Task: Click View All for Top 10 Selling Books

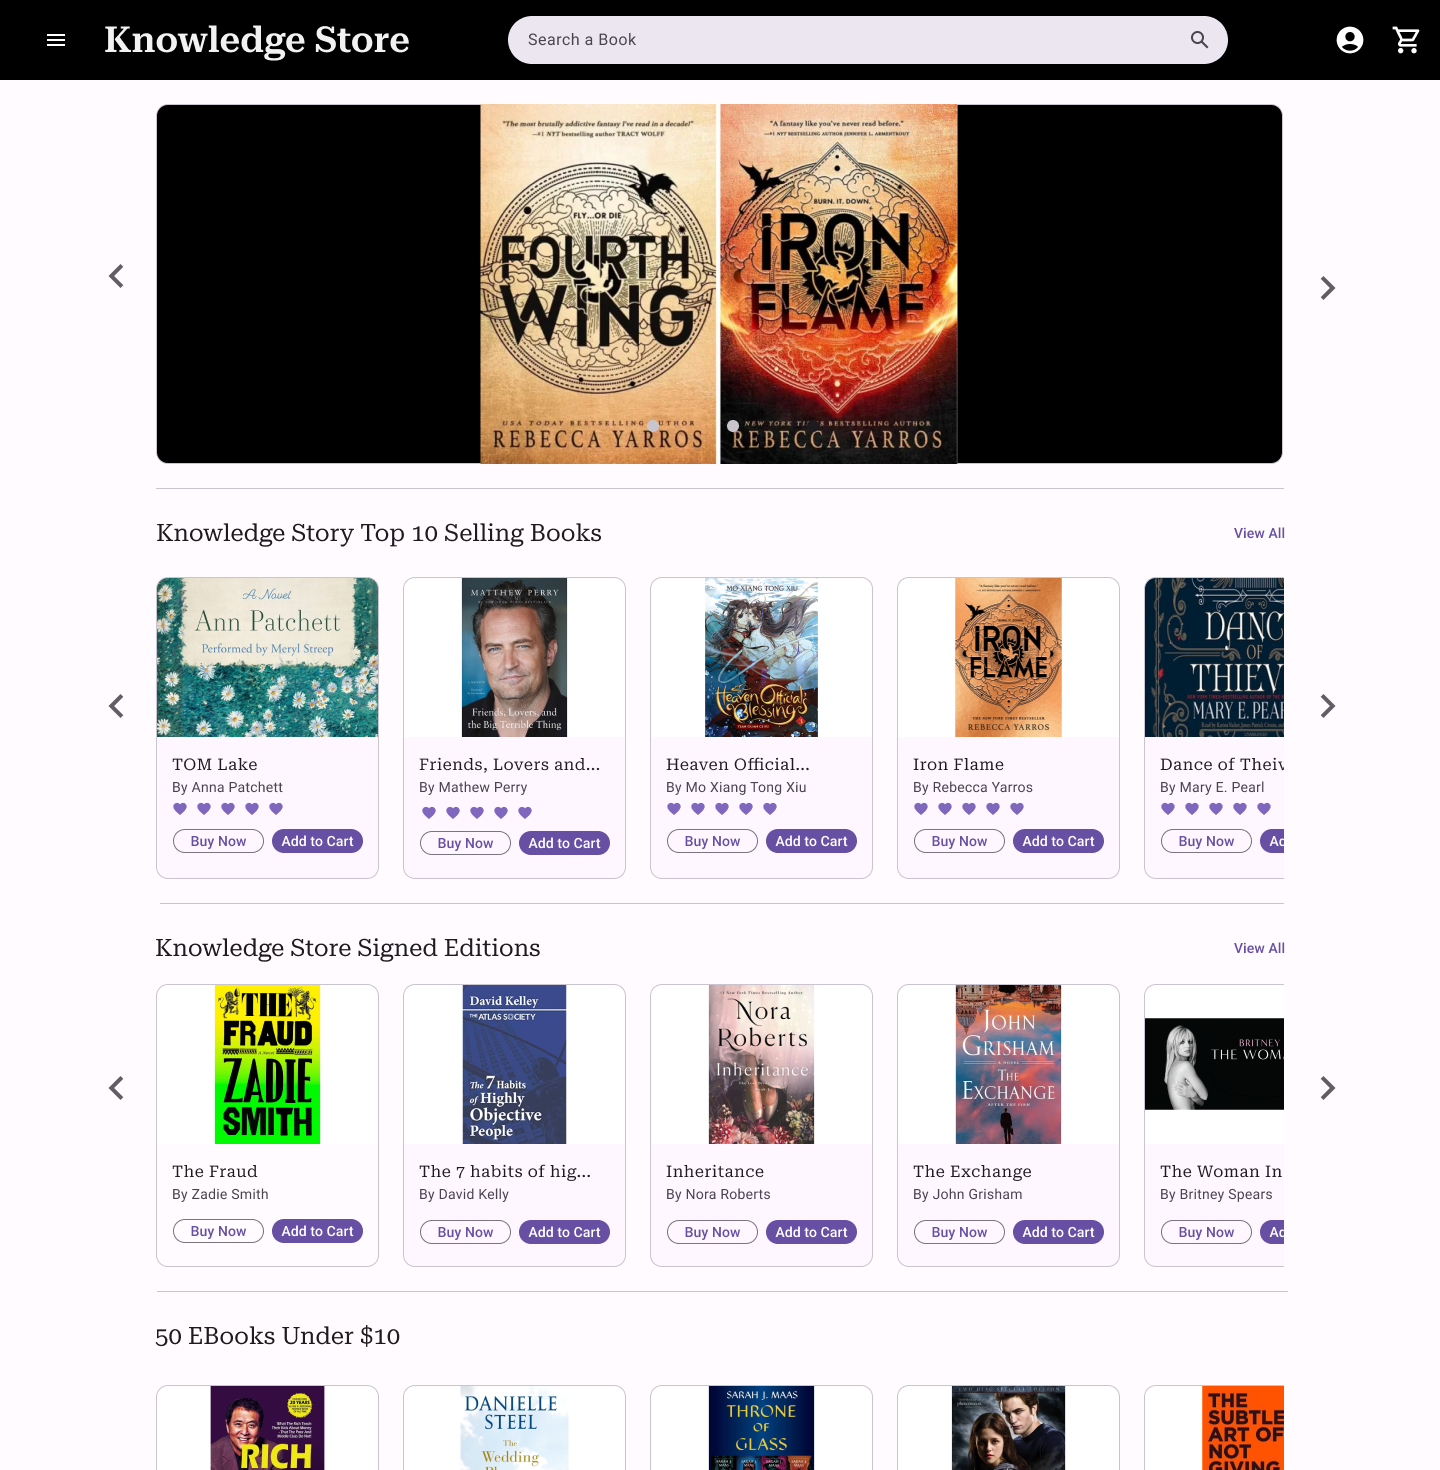Action: 1259,533
